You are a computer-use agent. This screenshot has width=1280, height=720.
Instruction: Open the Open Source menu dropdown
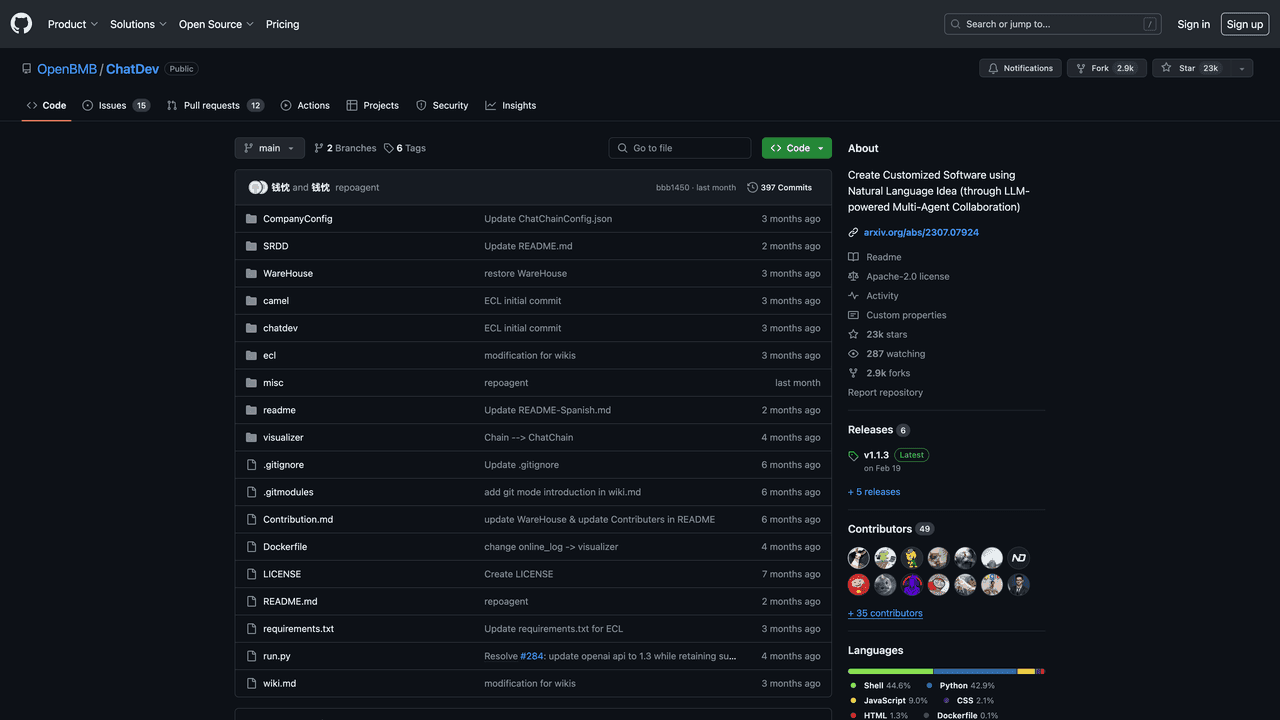pos(216,24)
